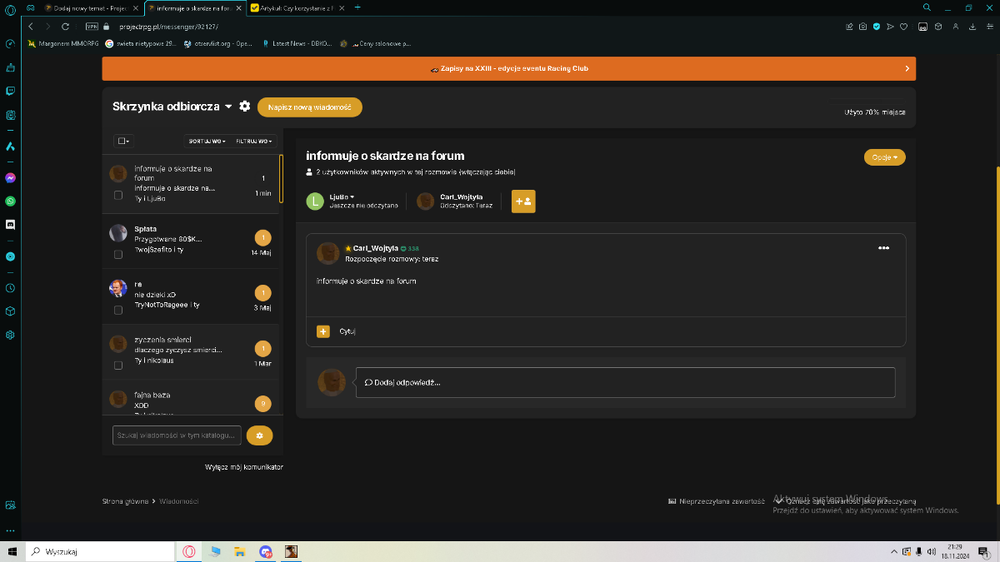Image resolution: width=1000 pixels, height=562 pixels.
Task: Tick checkbox for 'zyczenia smierci' conversation
Action: (x=118, y=366)
